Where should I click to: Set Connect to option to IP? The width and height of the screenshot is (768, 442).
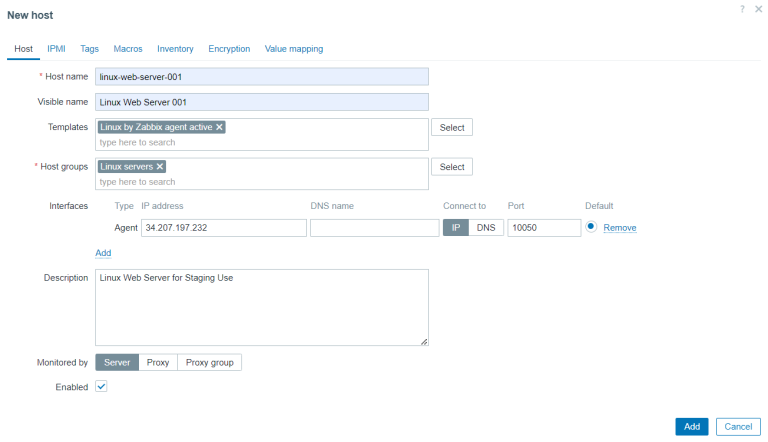coord(455,228)
